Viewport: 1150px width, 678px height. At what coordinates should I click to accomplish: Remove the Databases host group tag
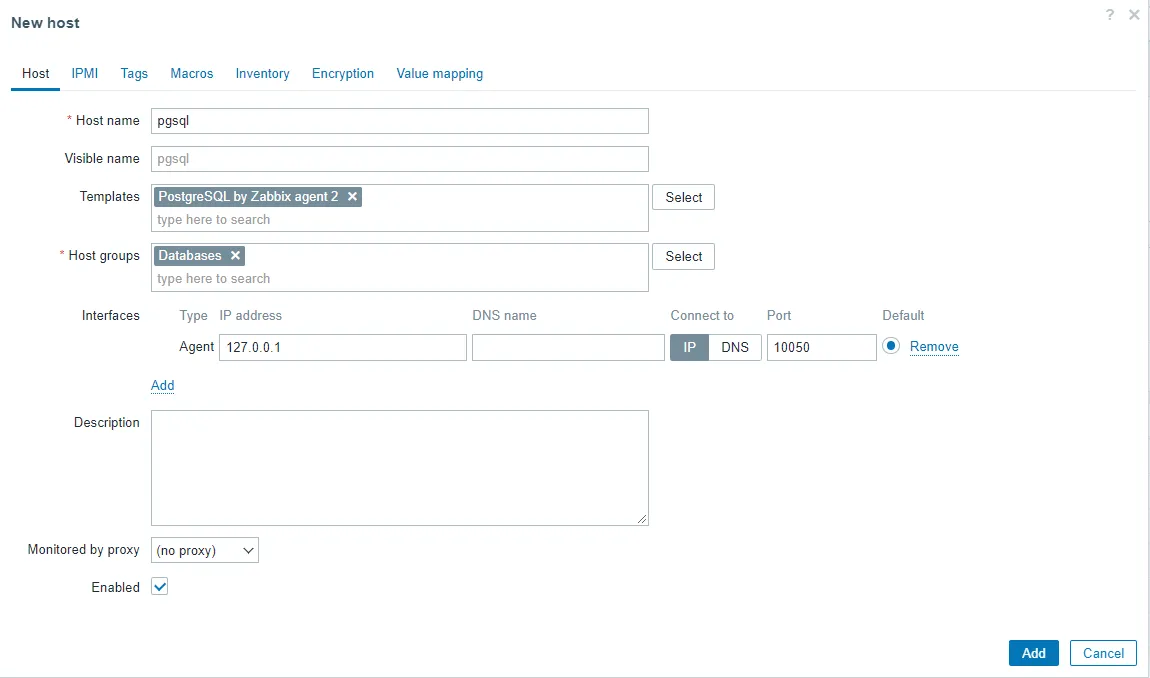pyautogui.click(x=235, y=255)
